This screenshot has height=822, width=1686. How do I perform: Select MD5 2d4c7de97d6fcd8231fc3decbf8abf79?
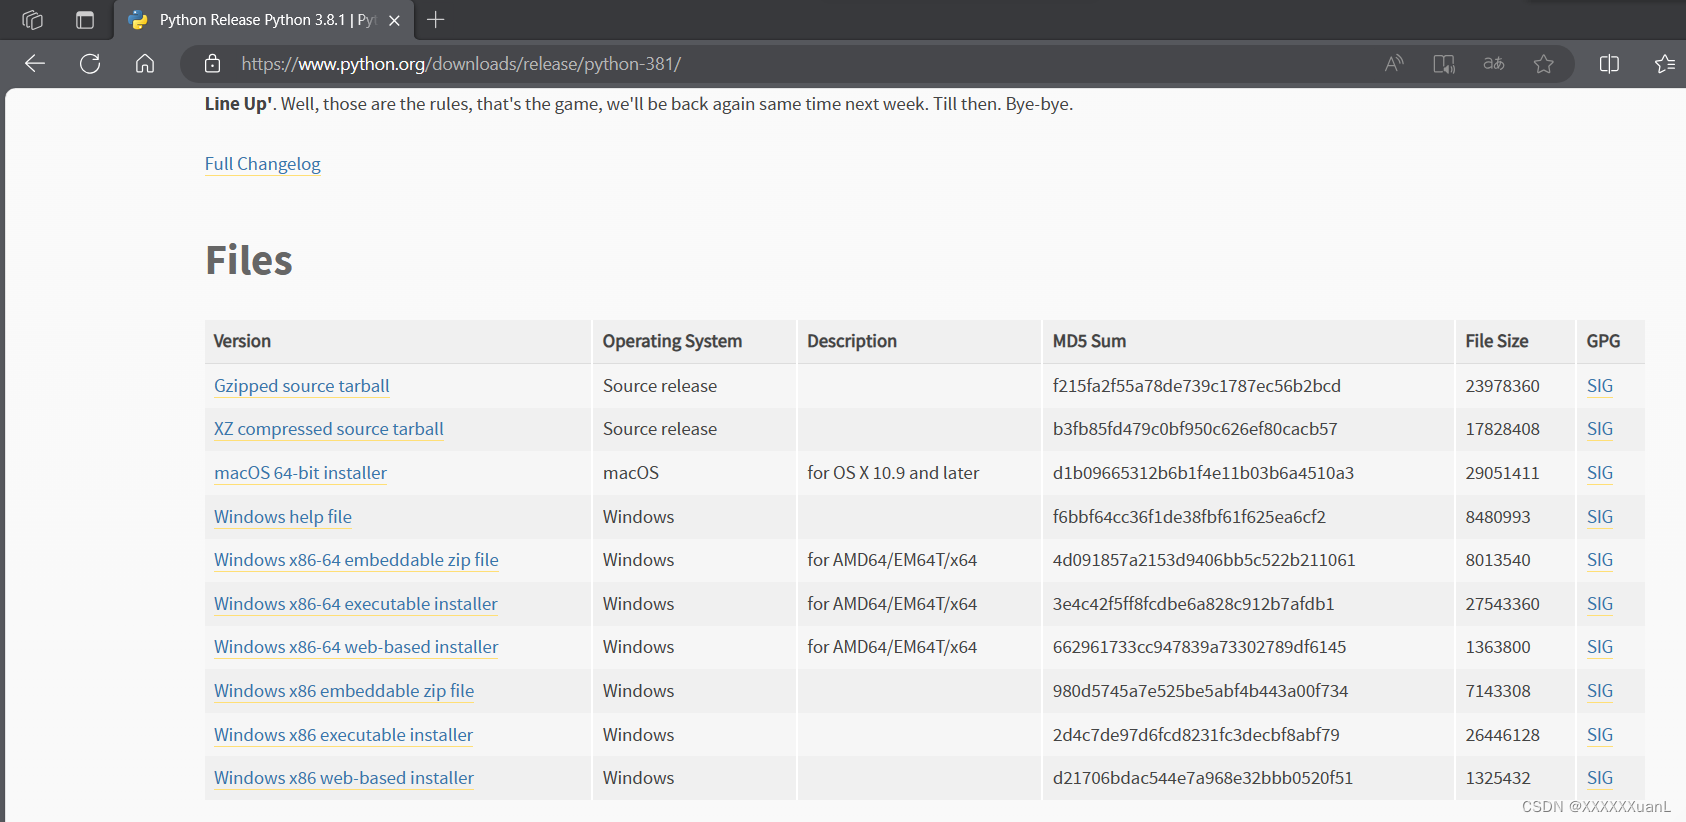click(1196, 735)
